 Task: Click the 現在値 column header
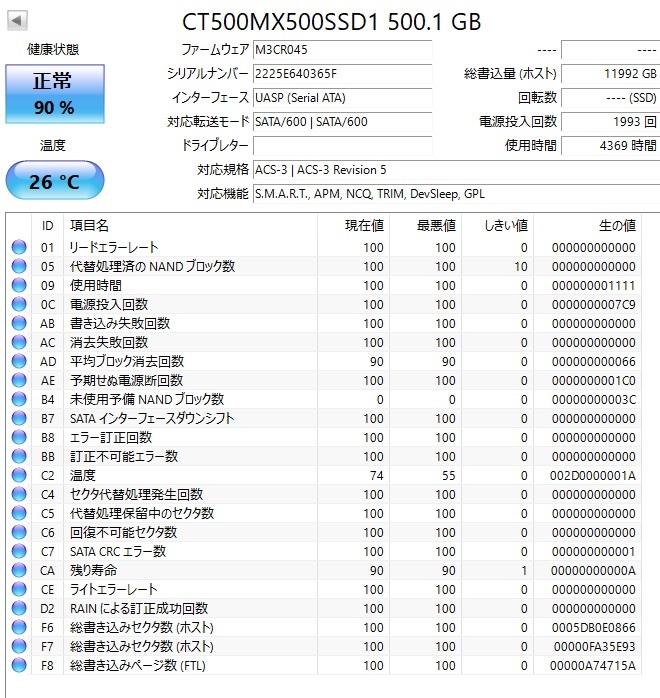pos(354,226)
